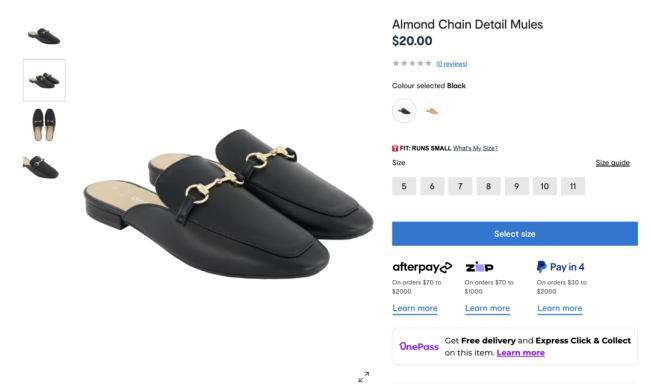This screenshot has height=386, width=650.
Task: Click the Select size button
Action: pos(515,234)
